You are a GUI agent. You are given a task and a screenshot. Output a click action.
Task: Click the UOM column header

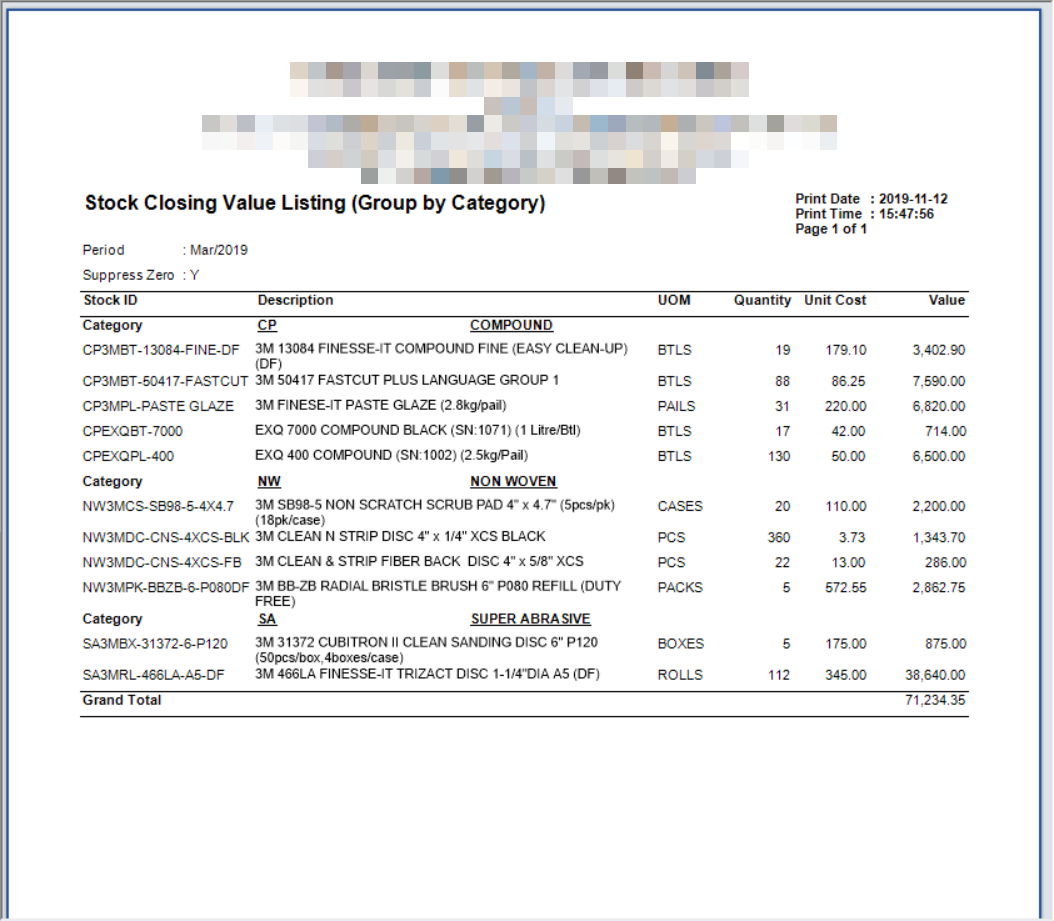pyautogui.click(x=674, y=300)
